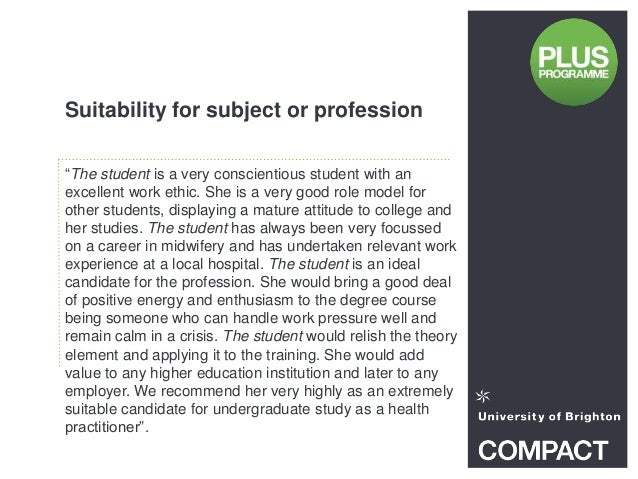This screenshot has height=479, width=638.
Task: Click the word "practitioner" on the last line
Action: pyautogui.click(x=103, y=427)
